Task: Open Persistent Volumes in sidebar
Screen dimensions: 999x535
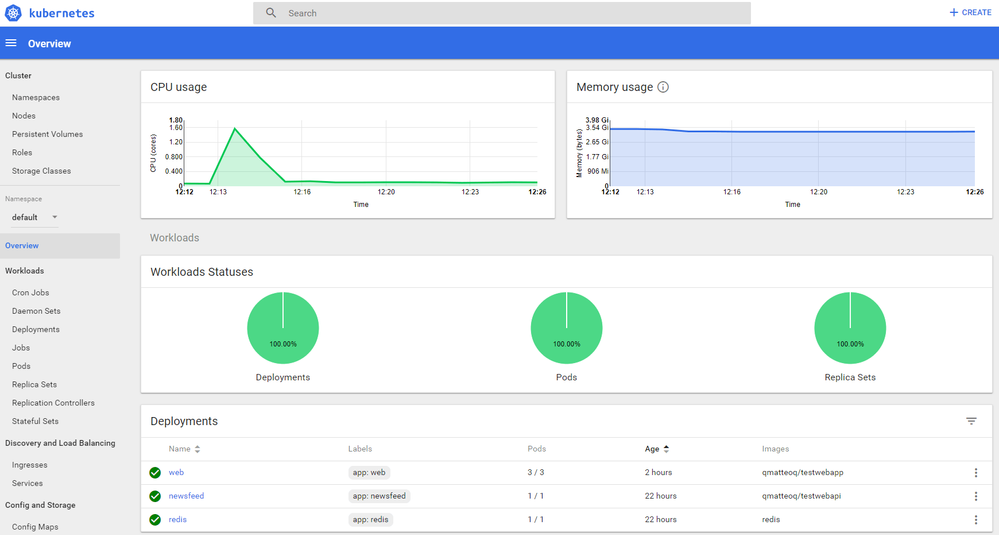Action: tap(47, 134)
